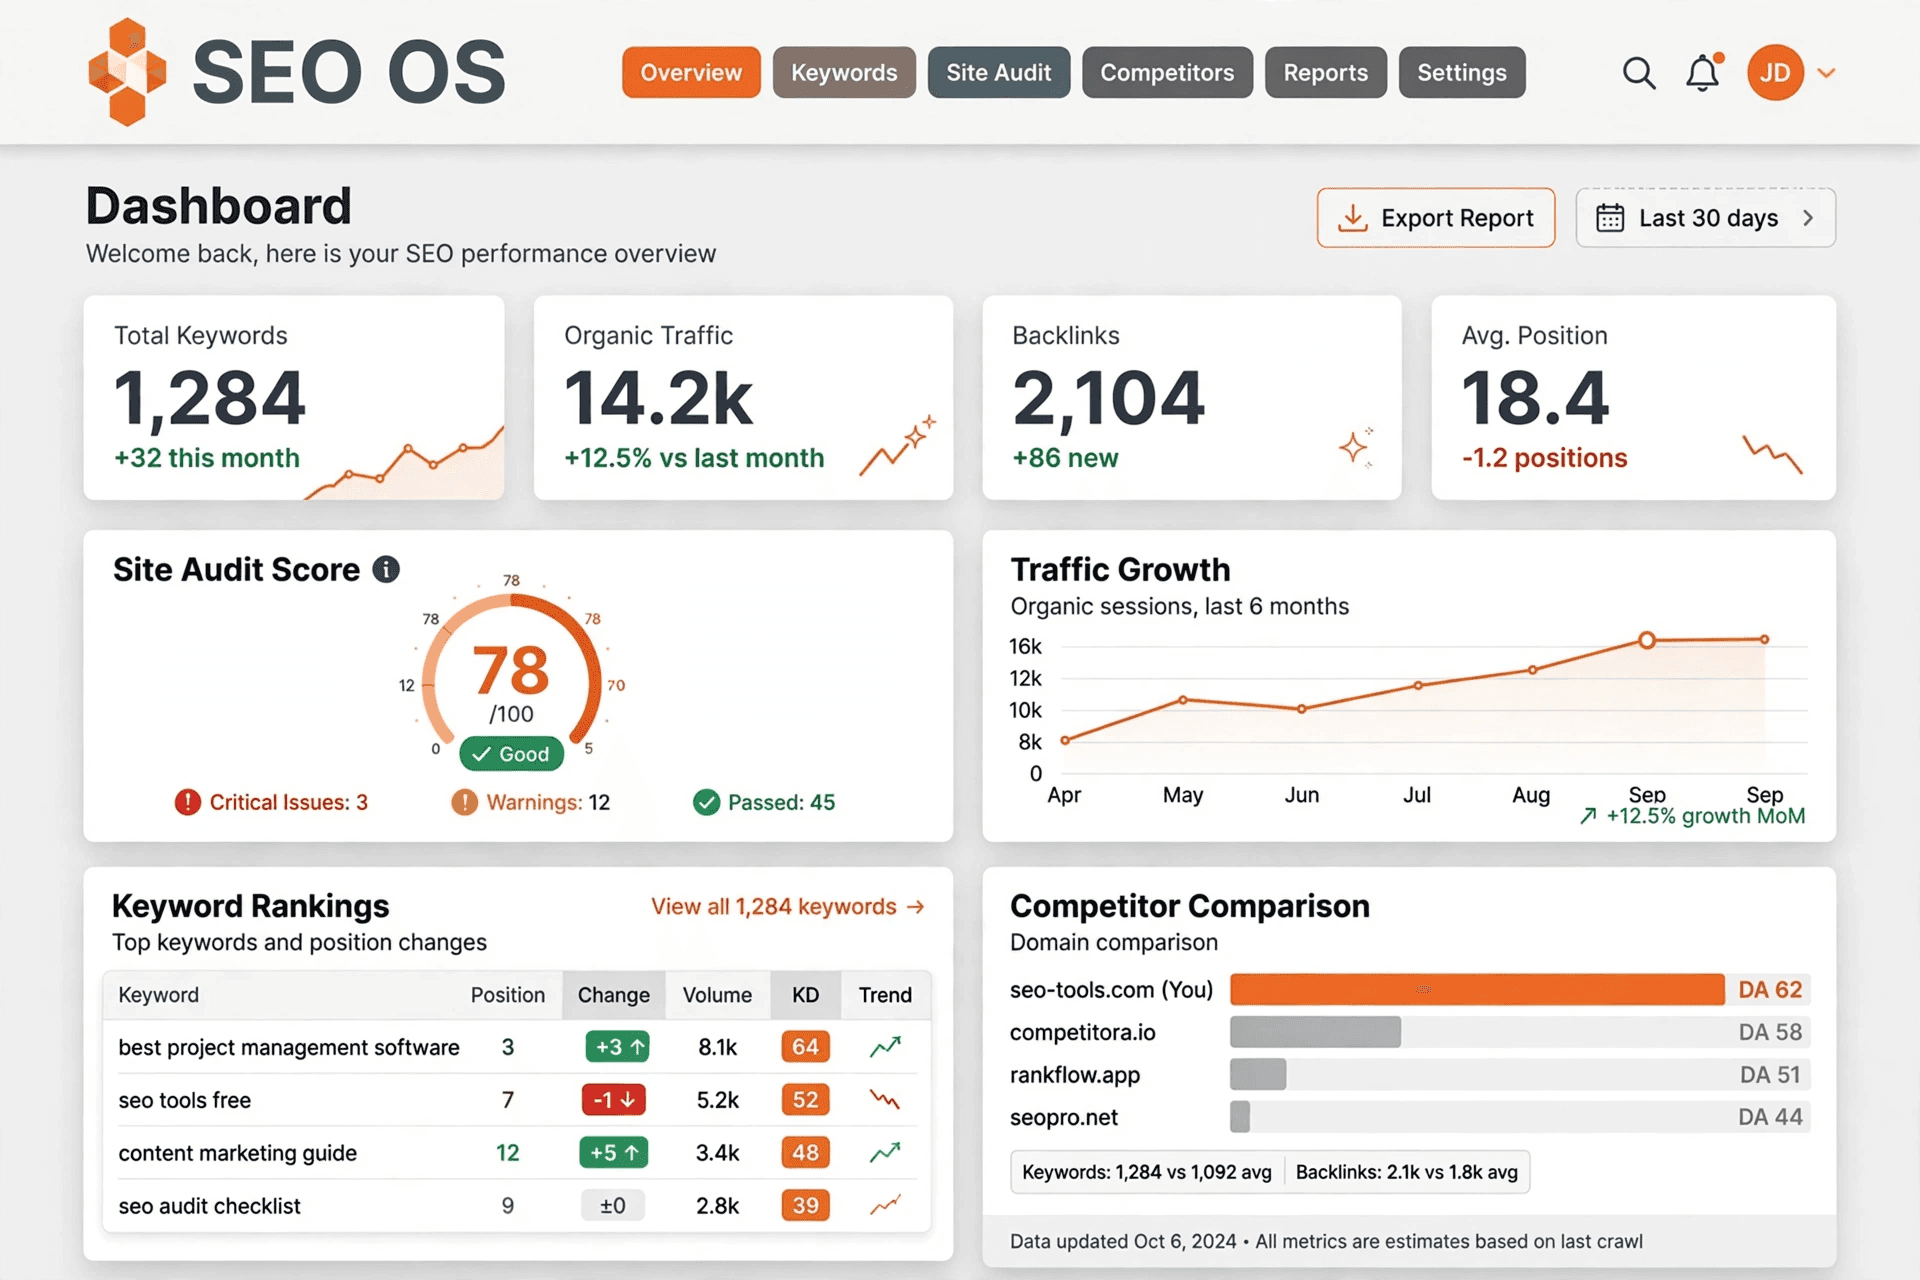
Task: Click the calendar icon in date range
Action: (x=1610, y=218)
